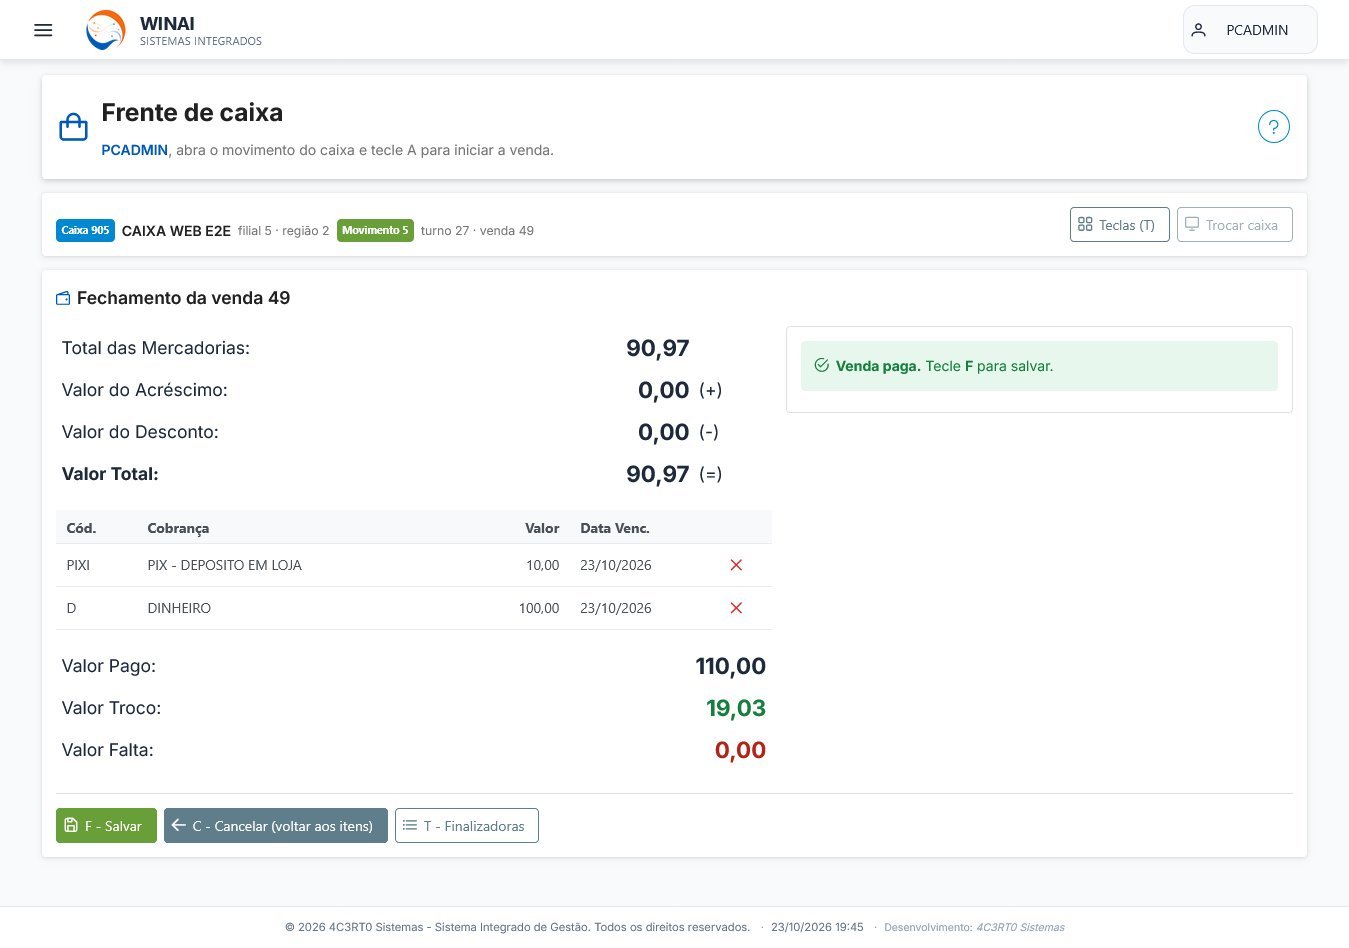Screen dimensions: 1349x948
Task: Click the Valor column header
Action: click(x=542, y=528)
